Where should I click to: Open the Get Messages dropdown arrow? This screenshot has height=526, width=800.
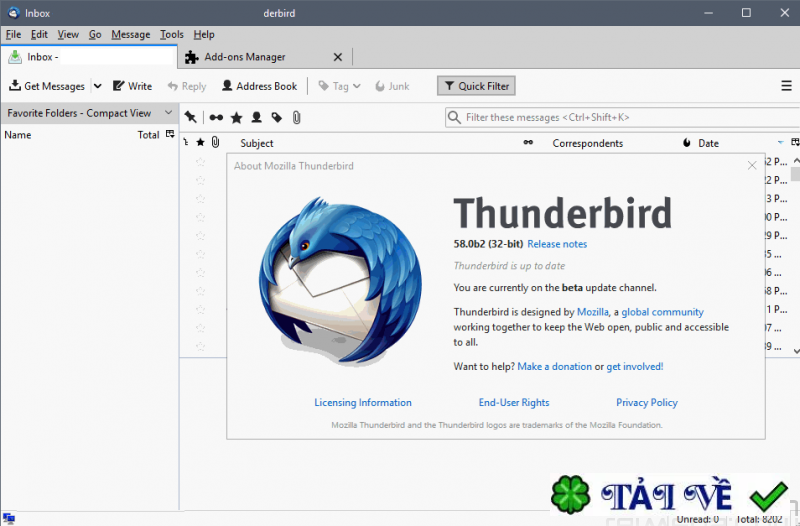[97, 86]
